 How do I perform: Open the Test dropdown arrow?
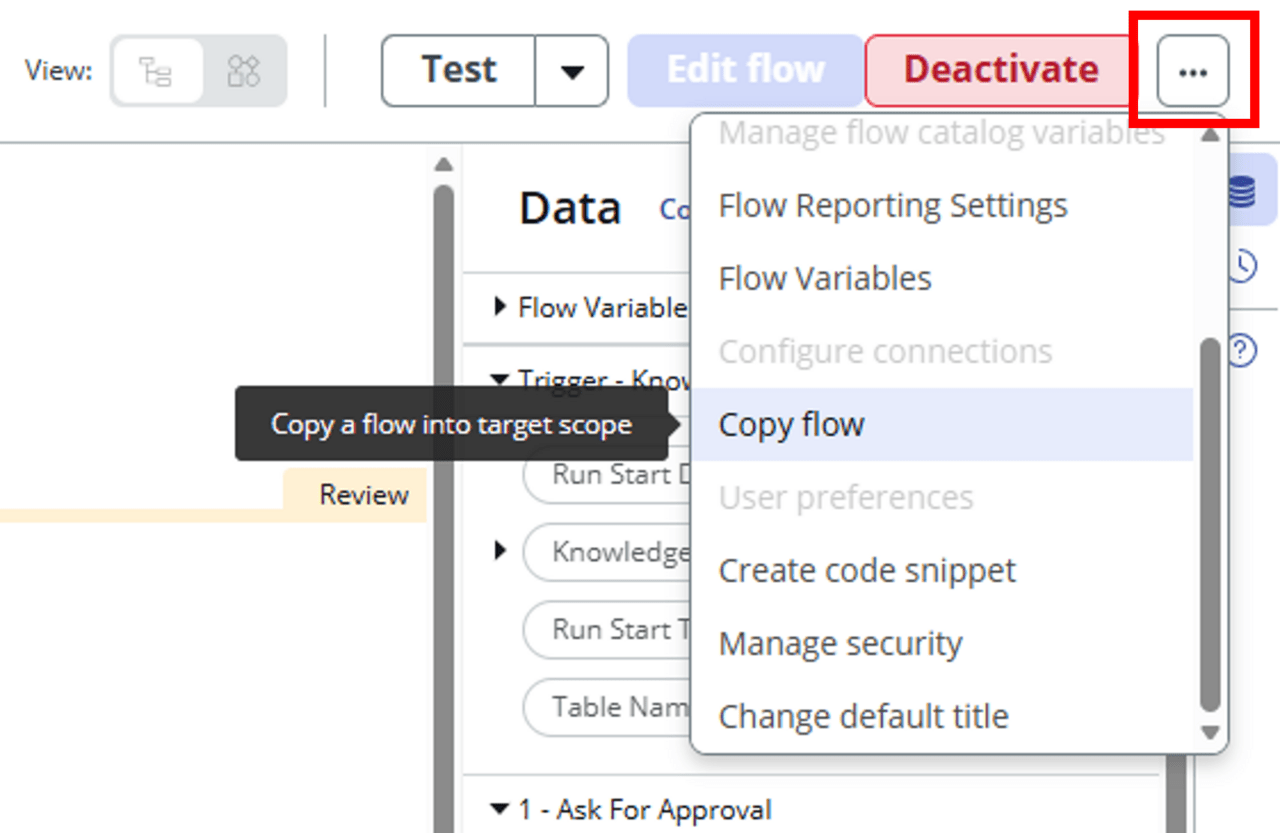click(572, 71)
